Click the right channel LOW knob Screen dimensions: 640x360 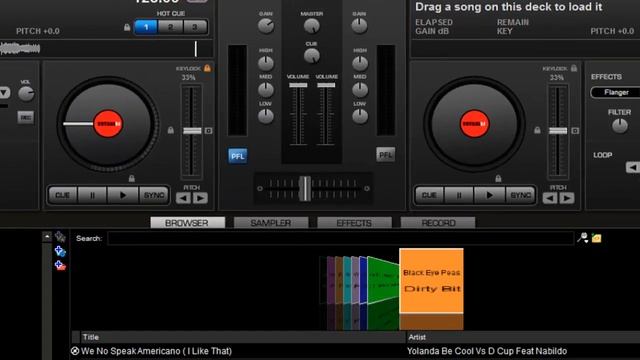(360, 116)
